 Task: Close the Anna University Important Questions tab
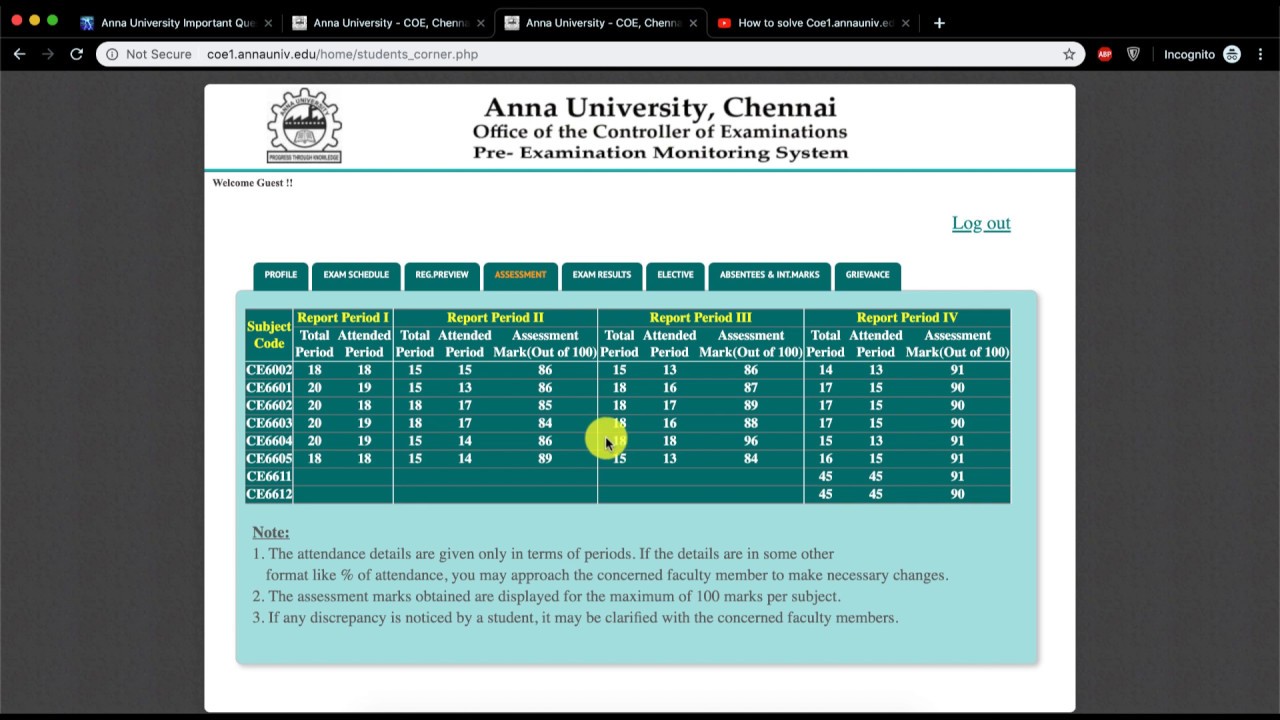268,22
